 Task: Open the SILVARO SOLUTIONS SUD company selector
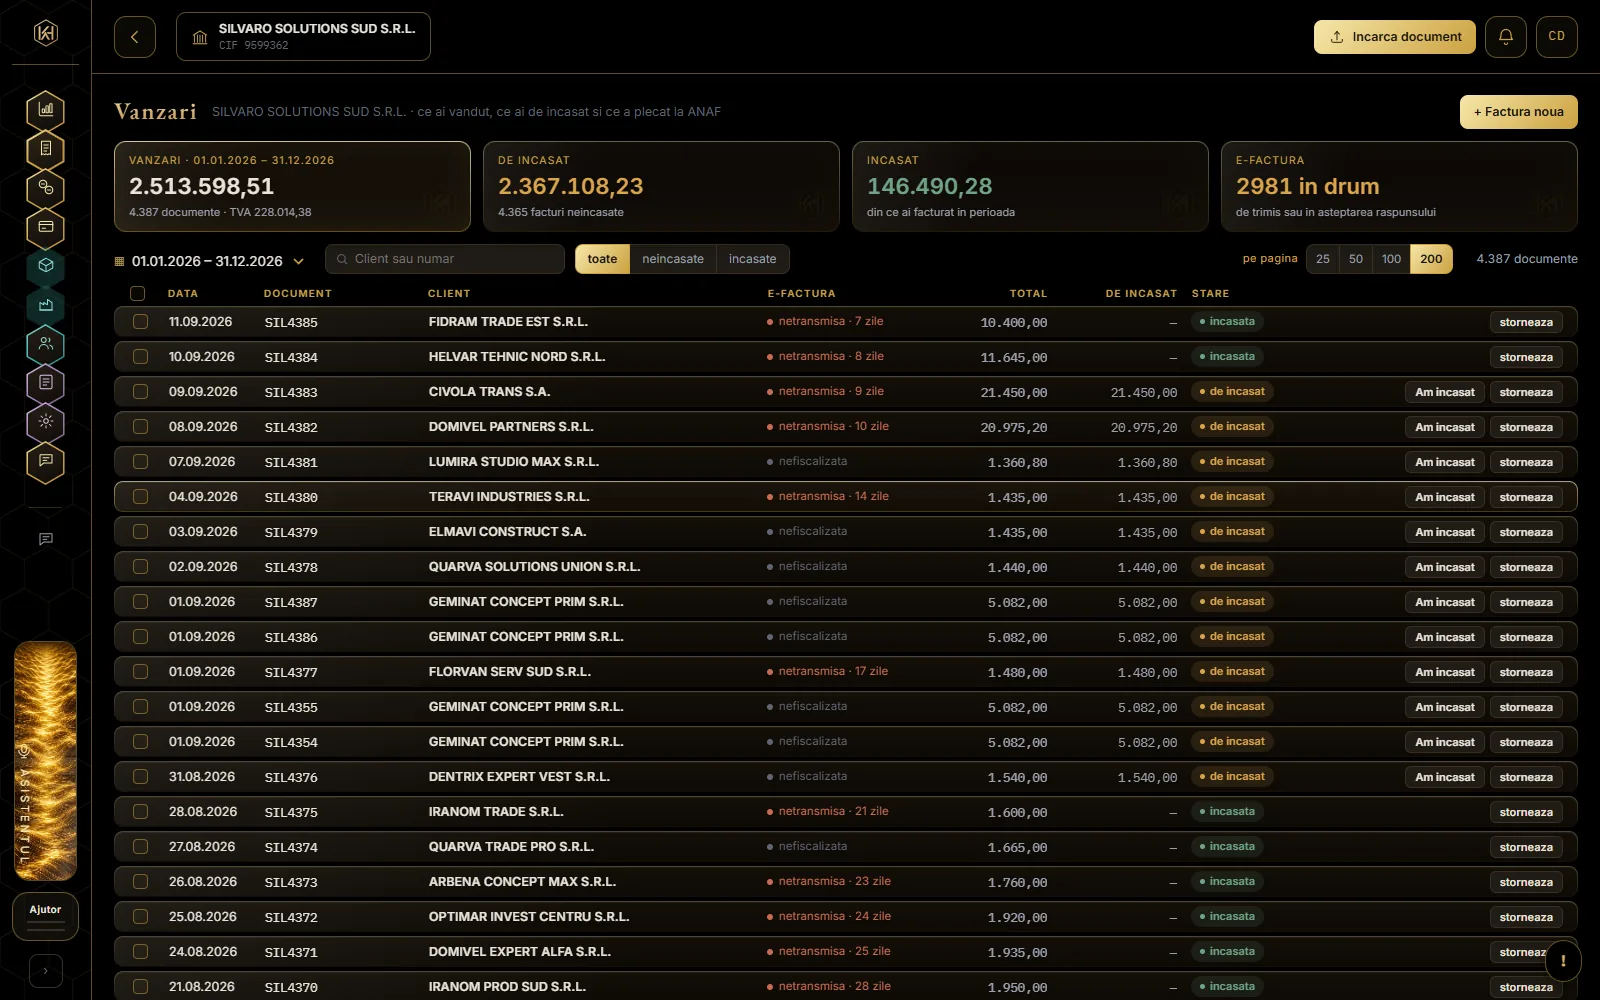(303, 37)
